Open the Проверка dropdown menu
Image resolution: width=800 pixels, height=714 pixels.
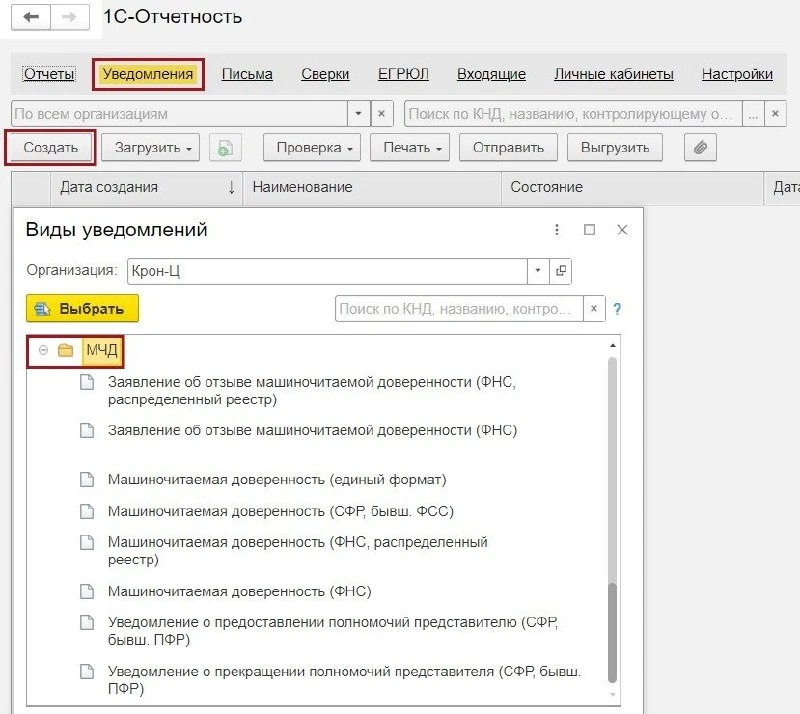312,147
